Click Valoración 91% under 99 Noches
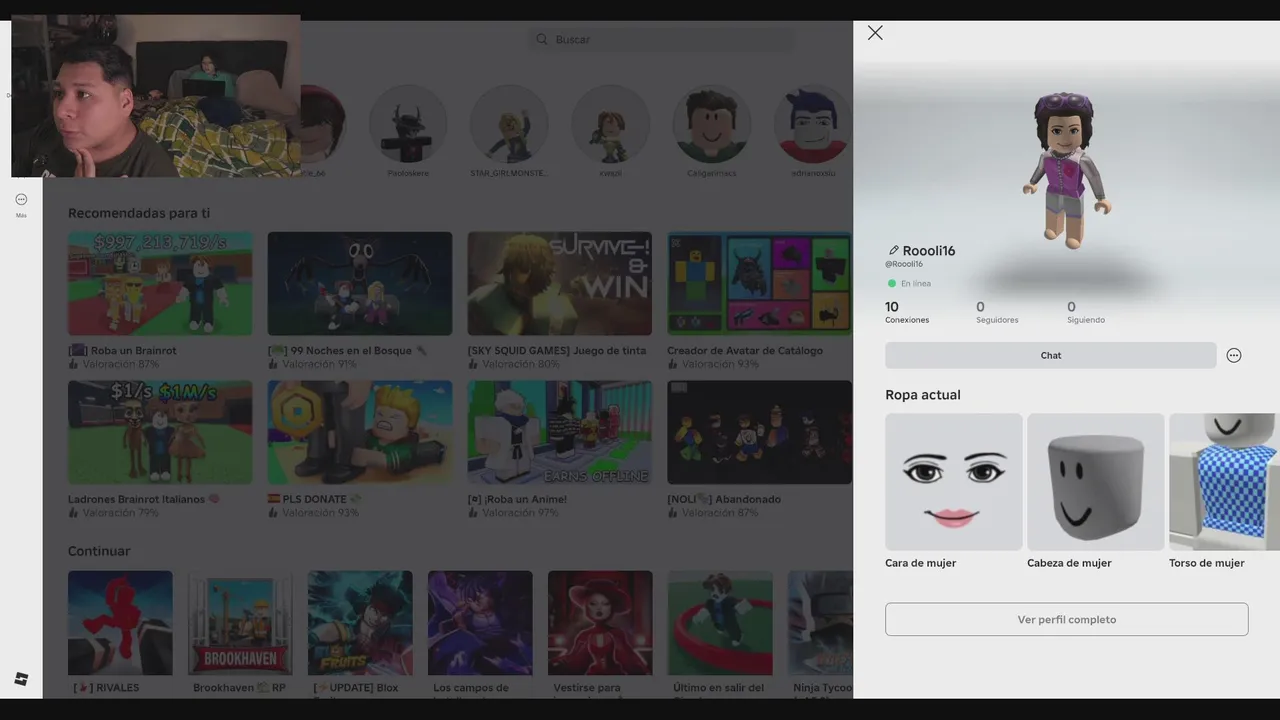 (320, 365)
